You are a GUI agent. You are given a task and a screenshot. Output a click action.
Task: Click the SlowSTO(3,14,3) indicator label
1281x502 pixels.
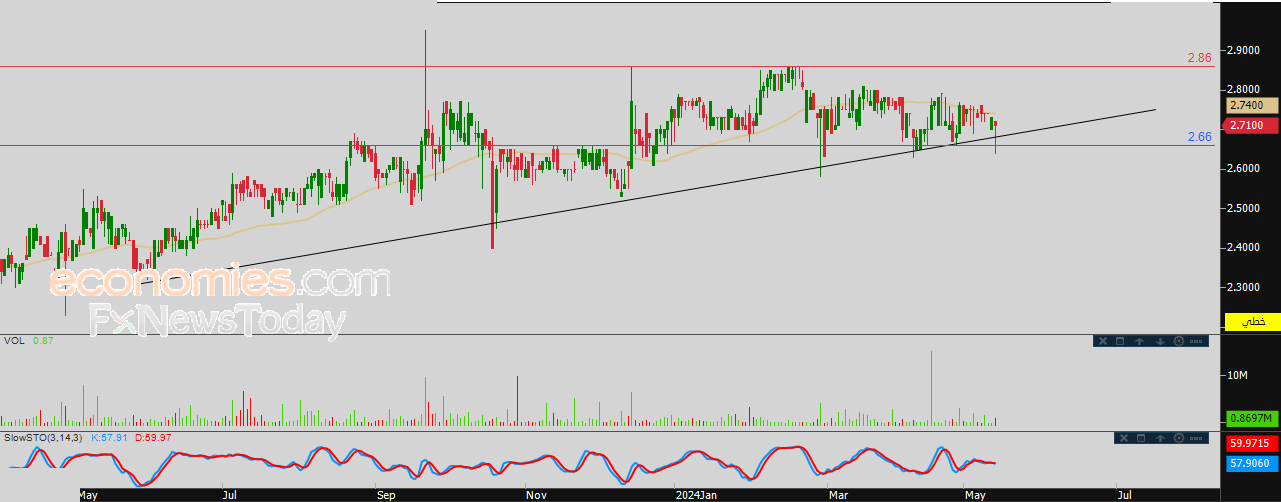pos(44,438)
